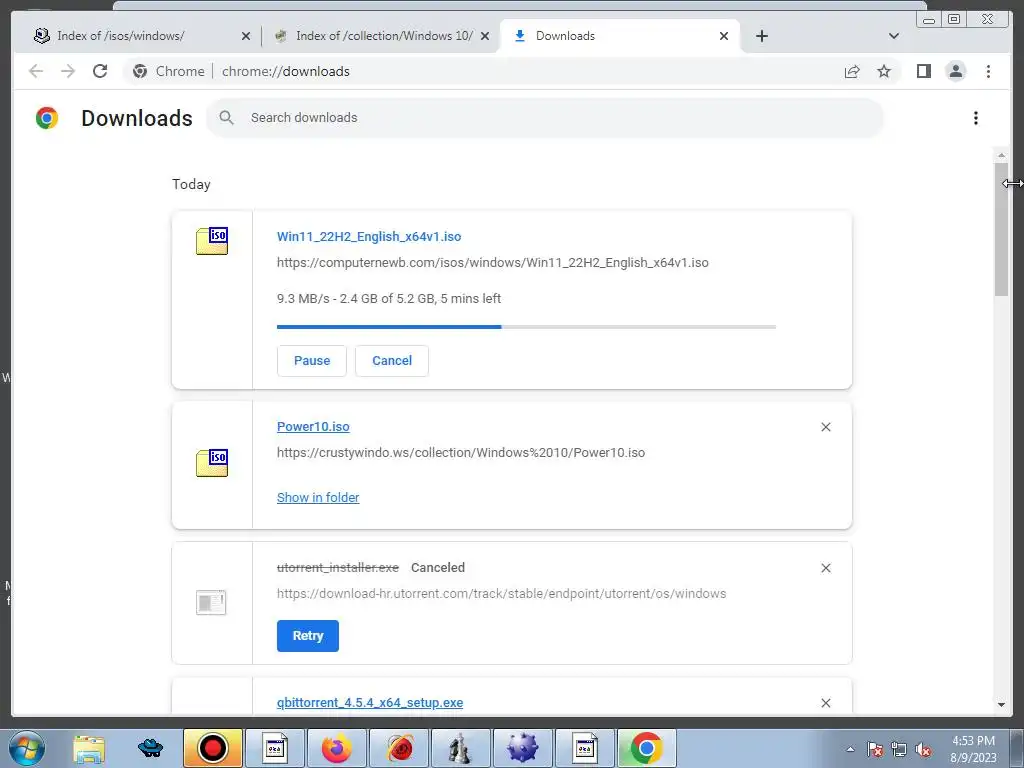Click the scrollbar down arrow
Viewport: 1024px width, 768px height.
coord(1001,705)
